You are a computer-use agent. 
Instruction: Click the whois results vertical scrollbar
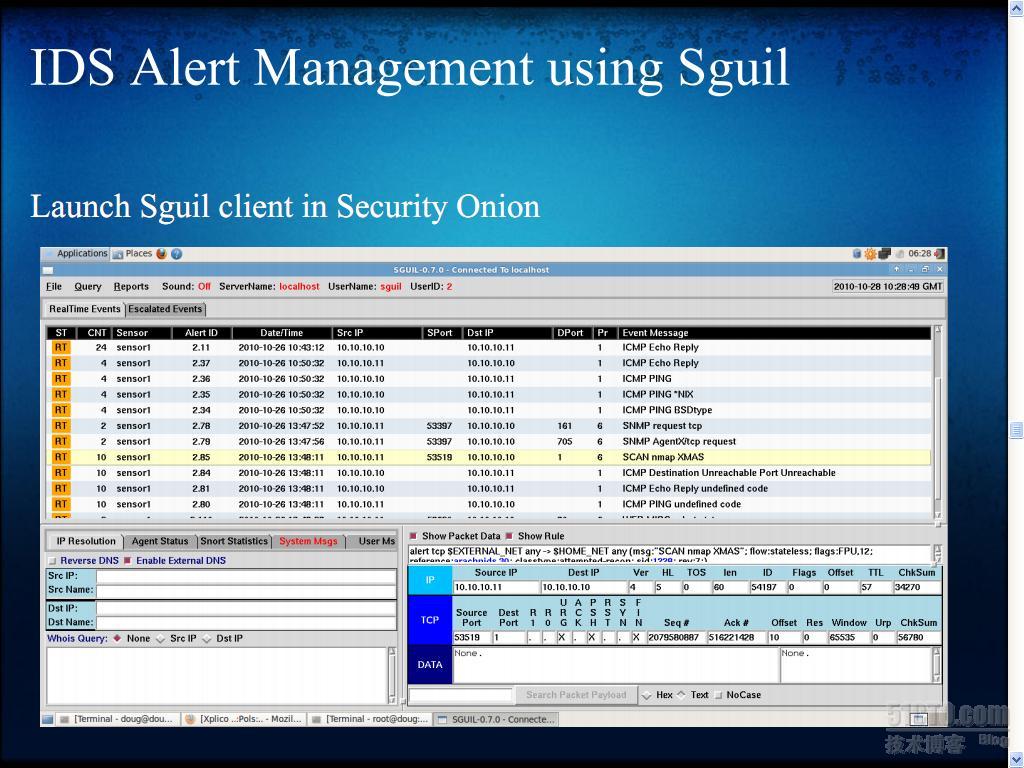392,675
